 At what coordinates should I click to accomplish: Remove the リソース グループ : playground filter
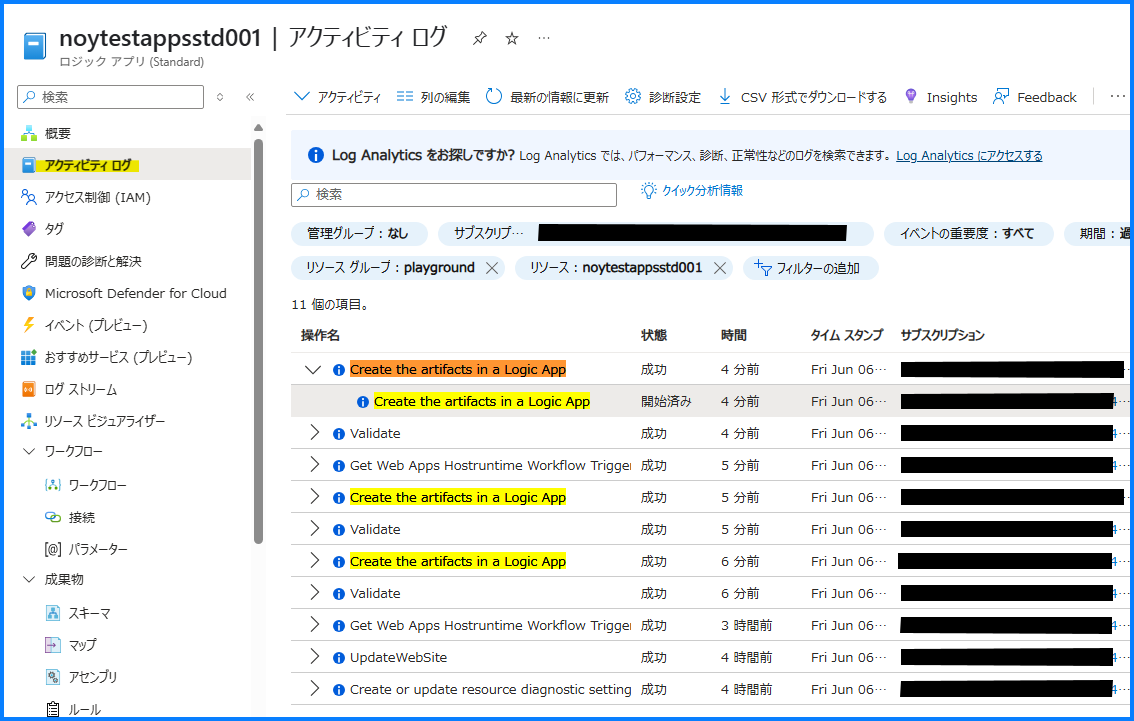pos(492,268)
